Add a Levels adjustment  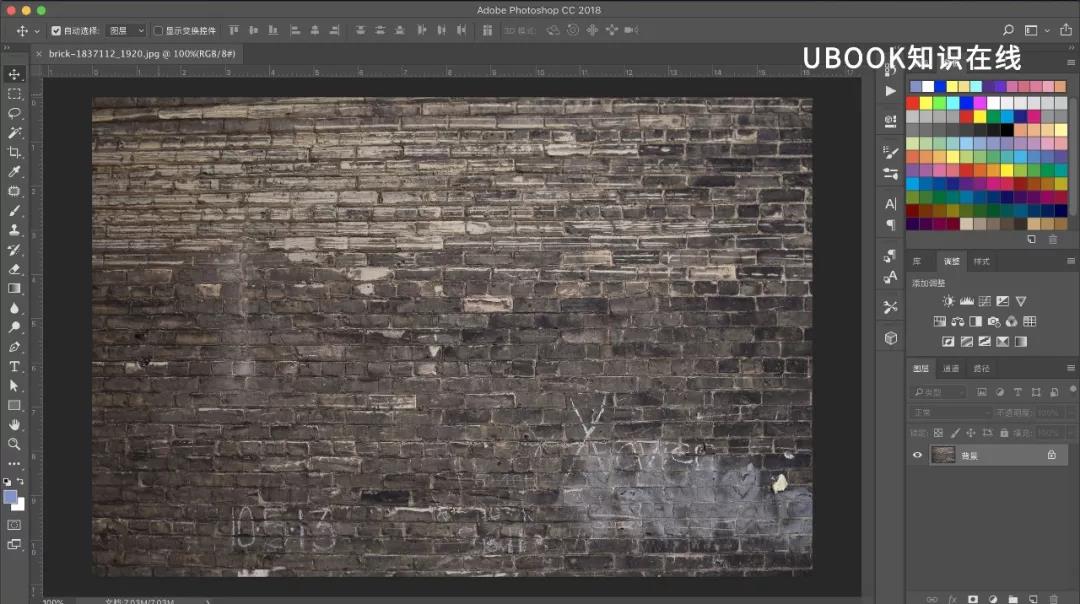pos(966,301)
